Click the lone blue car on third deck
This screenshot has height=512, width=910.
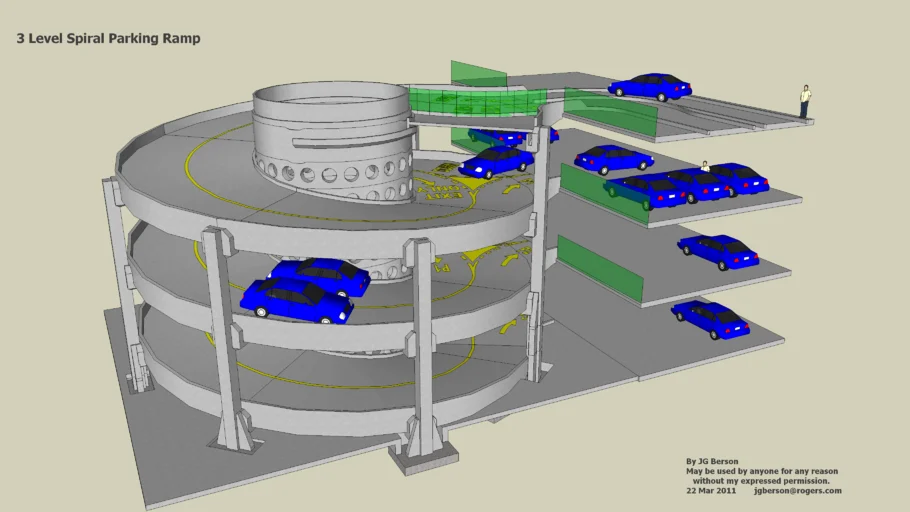(717, 251)
